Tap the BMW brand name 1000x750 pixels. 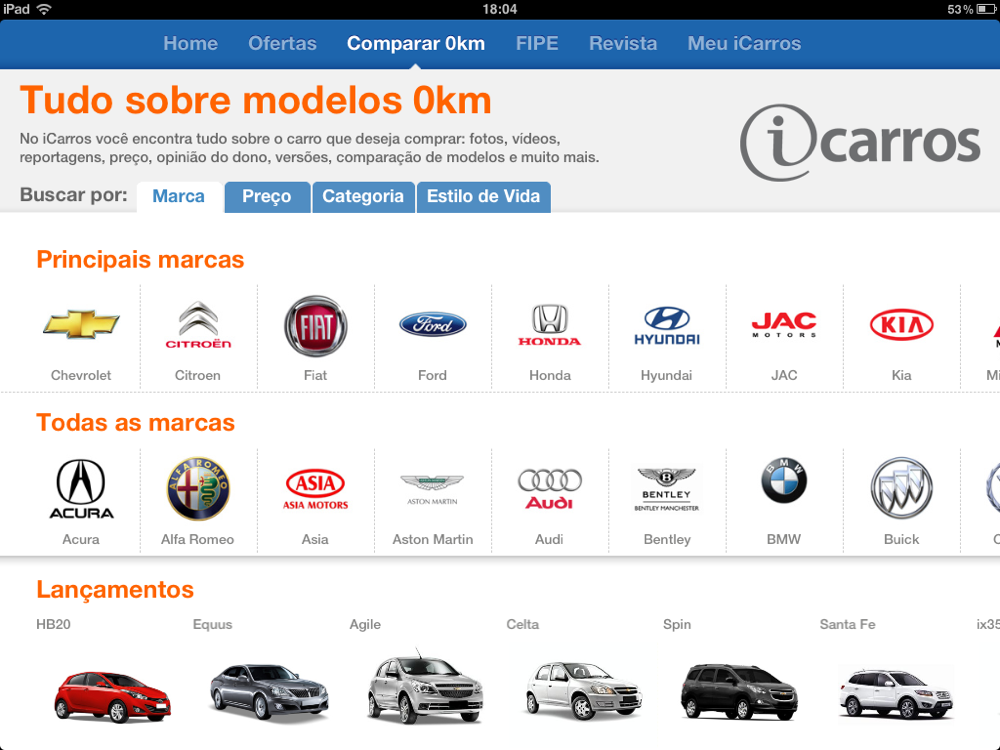[x=784, y=540]
